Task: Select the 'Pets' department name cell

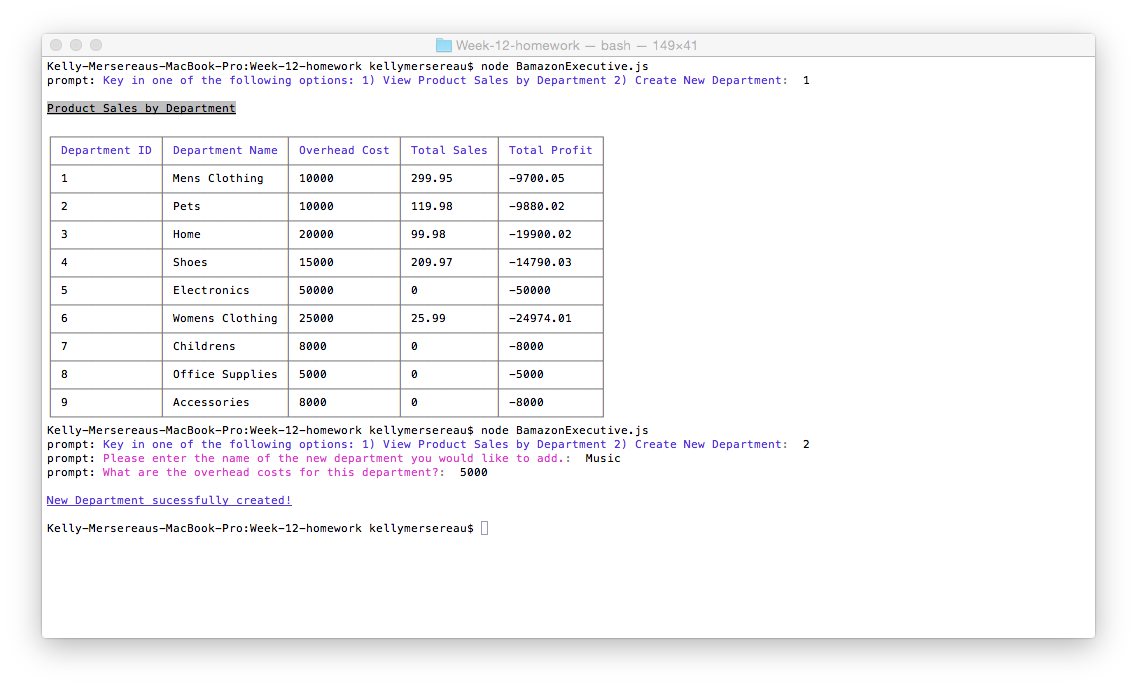Action: tap(186, 207)
